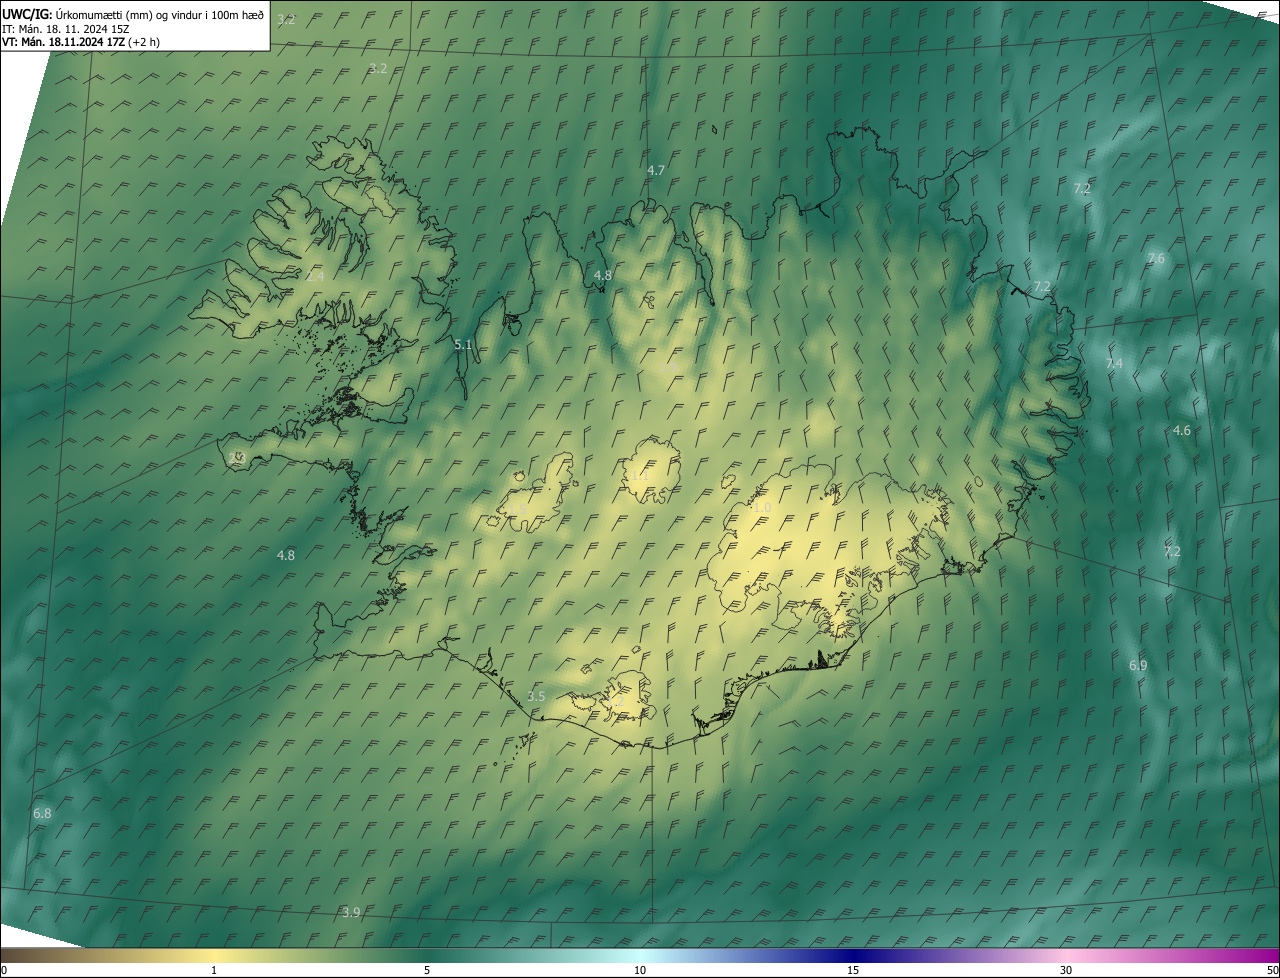Click the 1.0 value label on the glacier
The width and height of the screenshot is (1280, 978).
coord(762,509)
